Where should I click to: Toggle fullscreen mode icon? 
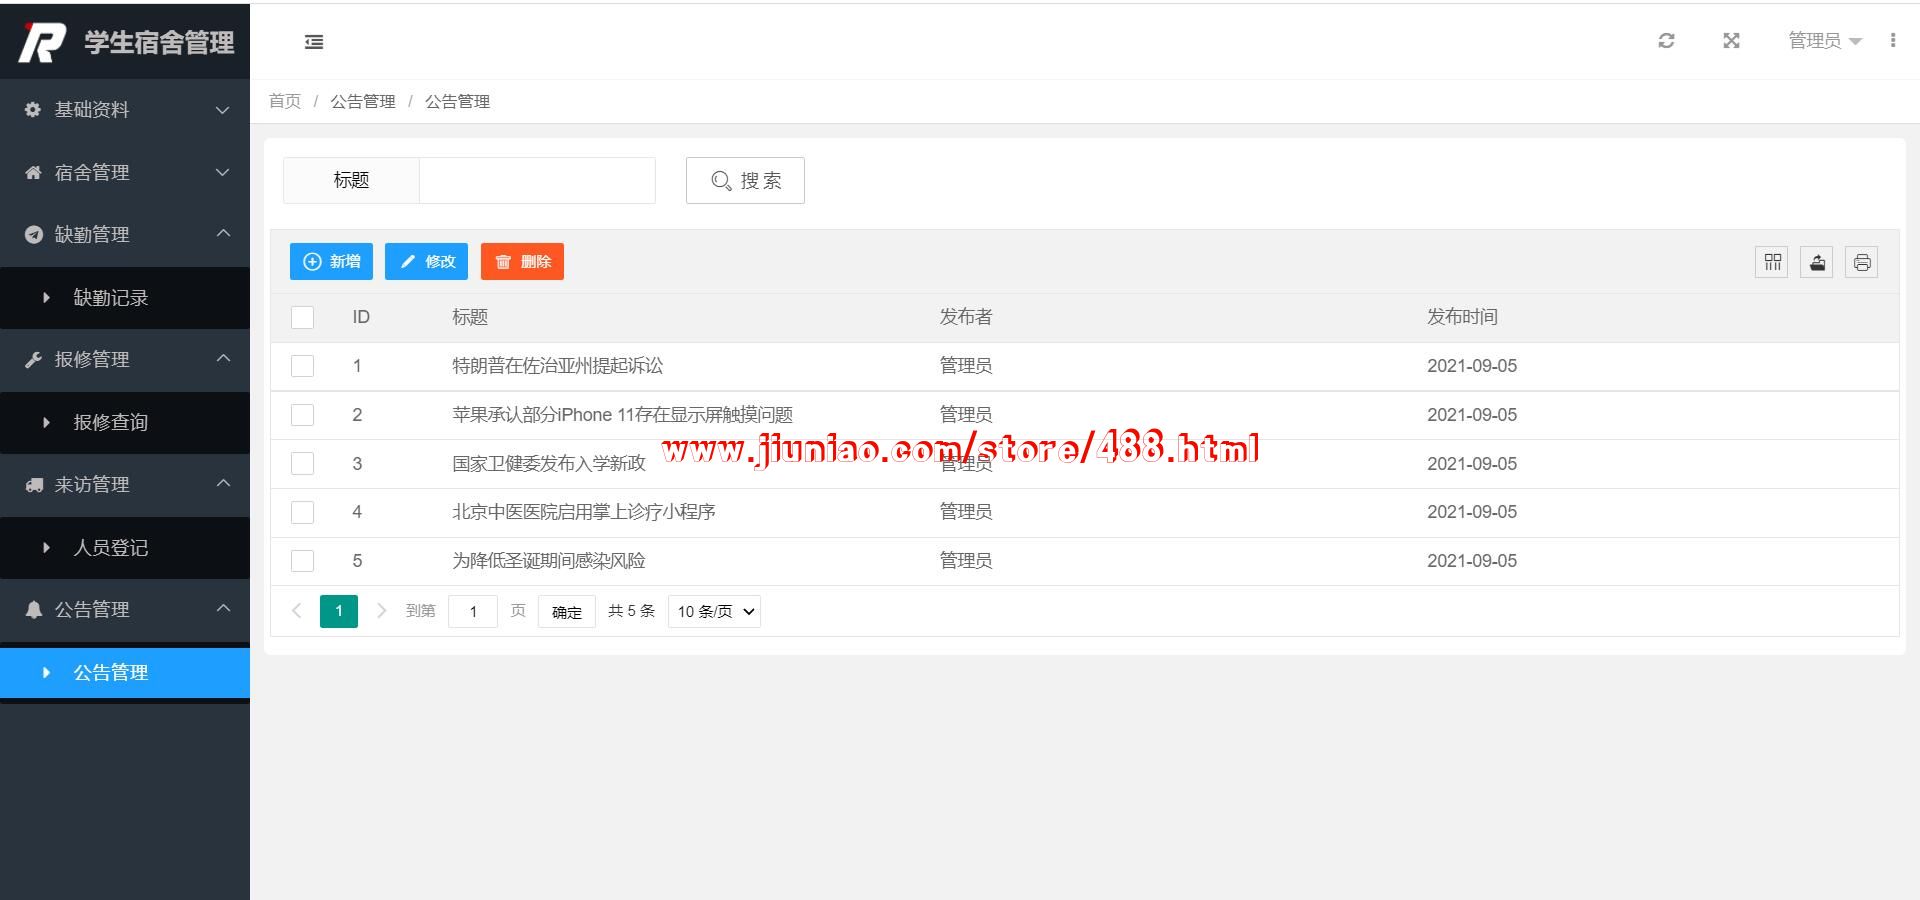1731,41
